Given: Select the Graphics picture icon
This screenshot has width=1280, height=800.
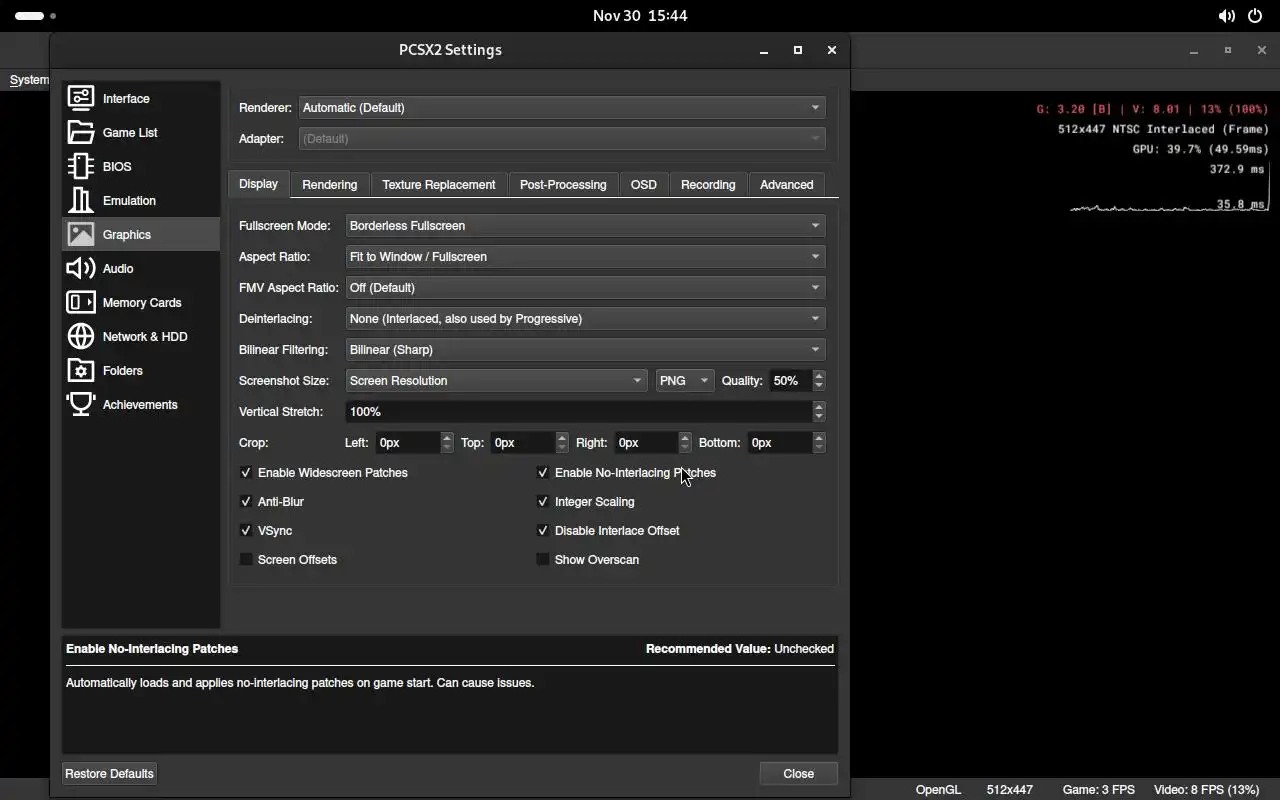Looking at the screenshot, I should tap(81, 234).
